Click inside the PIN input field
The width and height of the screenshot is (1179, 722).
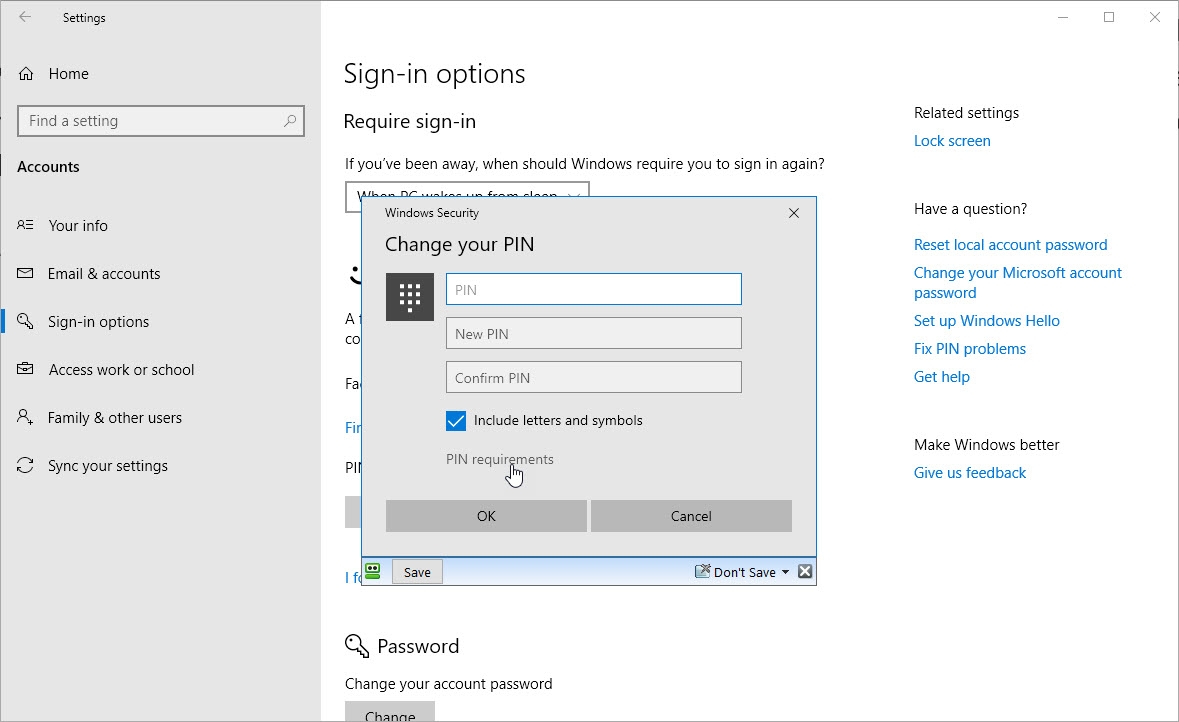593,288
